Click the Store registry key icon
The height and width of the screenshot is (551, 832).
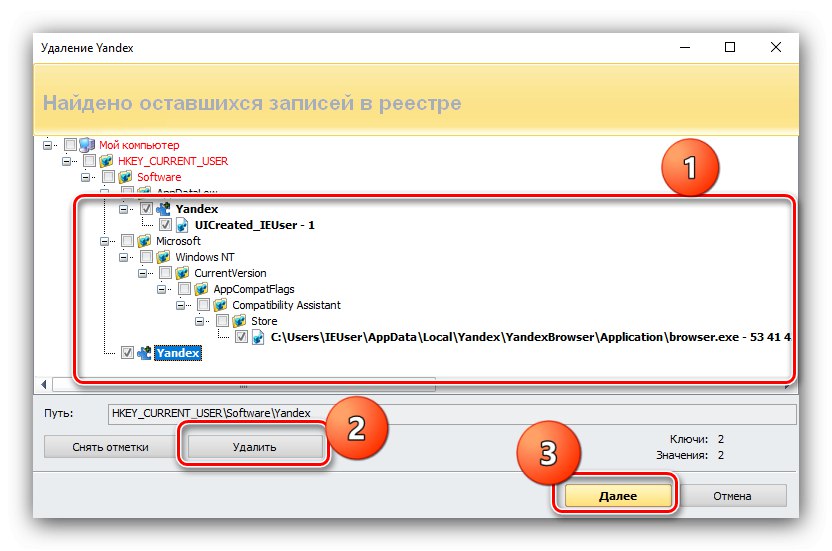[x=239, y=321]
